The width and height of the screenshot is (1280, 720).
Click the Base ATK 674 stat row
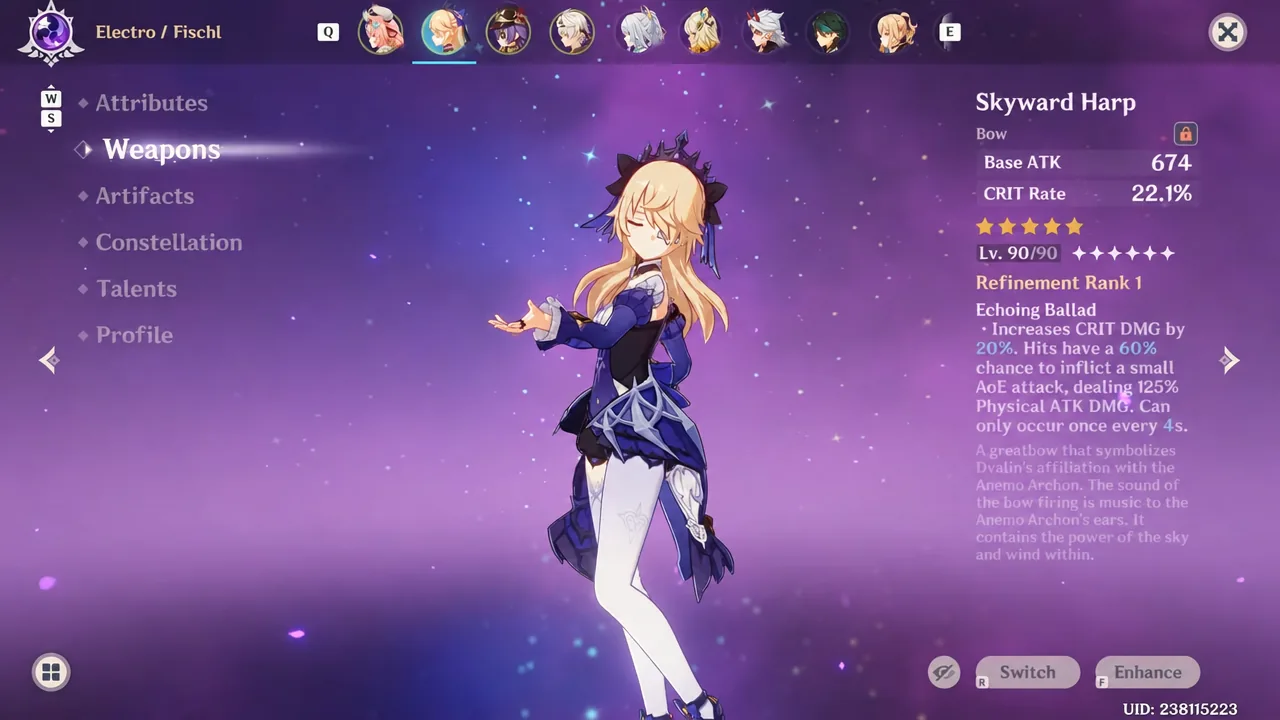(1086, 162)
